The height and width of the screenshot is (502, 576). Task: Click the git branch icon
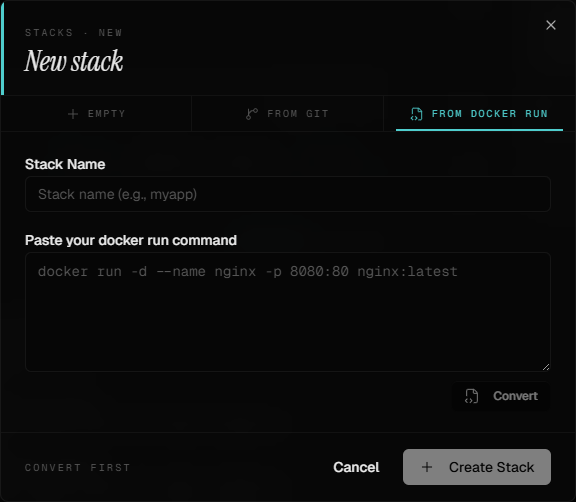(x=252, y=114)
